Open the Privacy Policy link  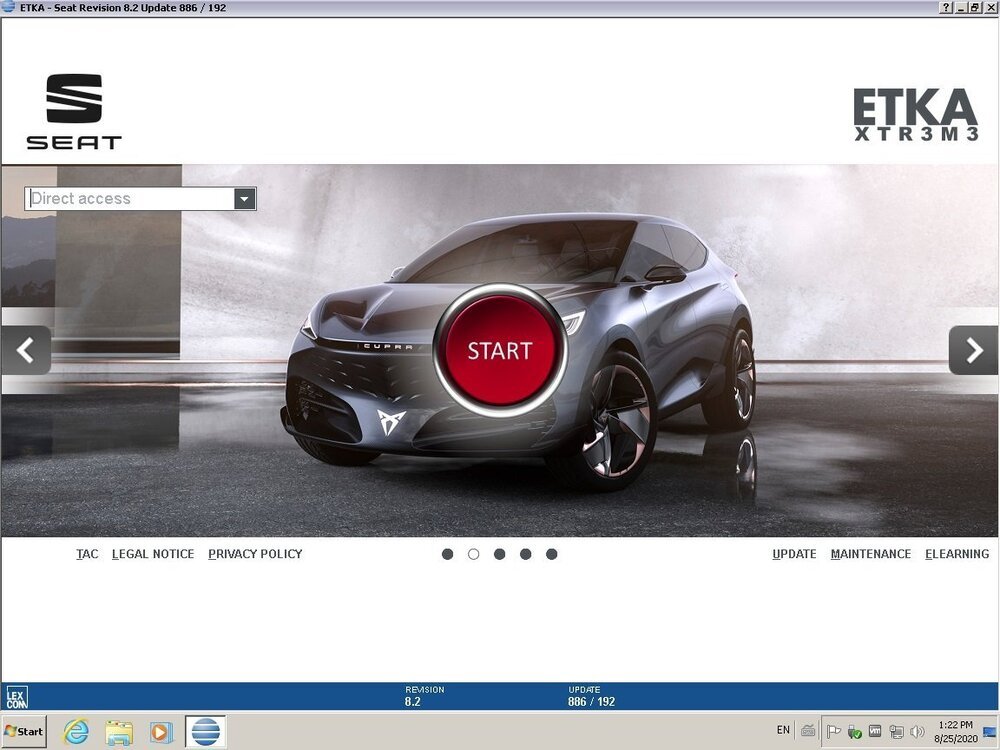point(255,554)
